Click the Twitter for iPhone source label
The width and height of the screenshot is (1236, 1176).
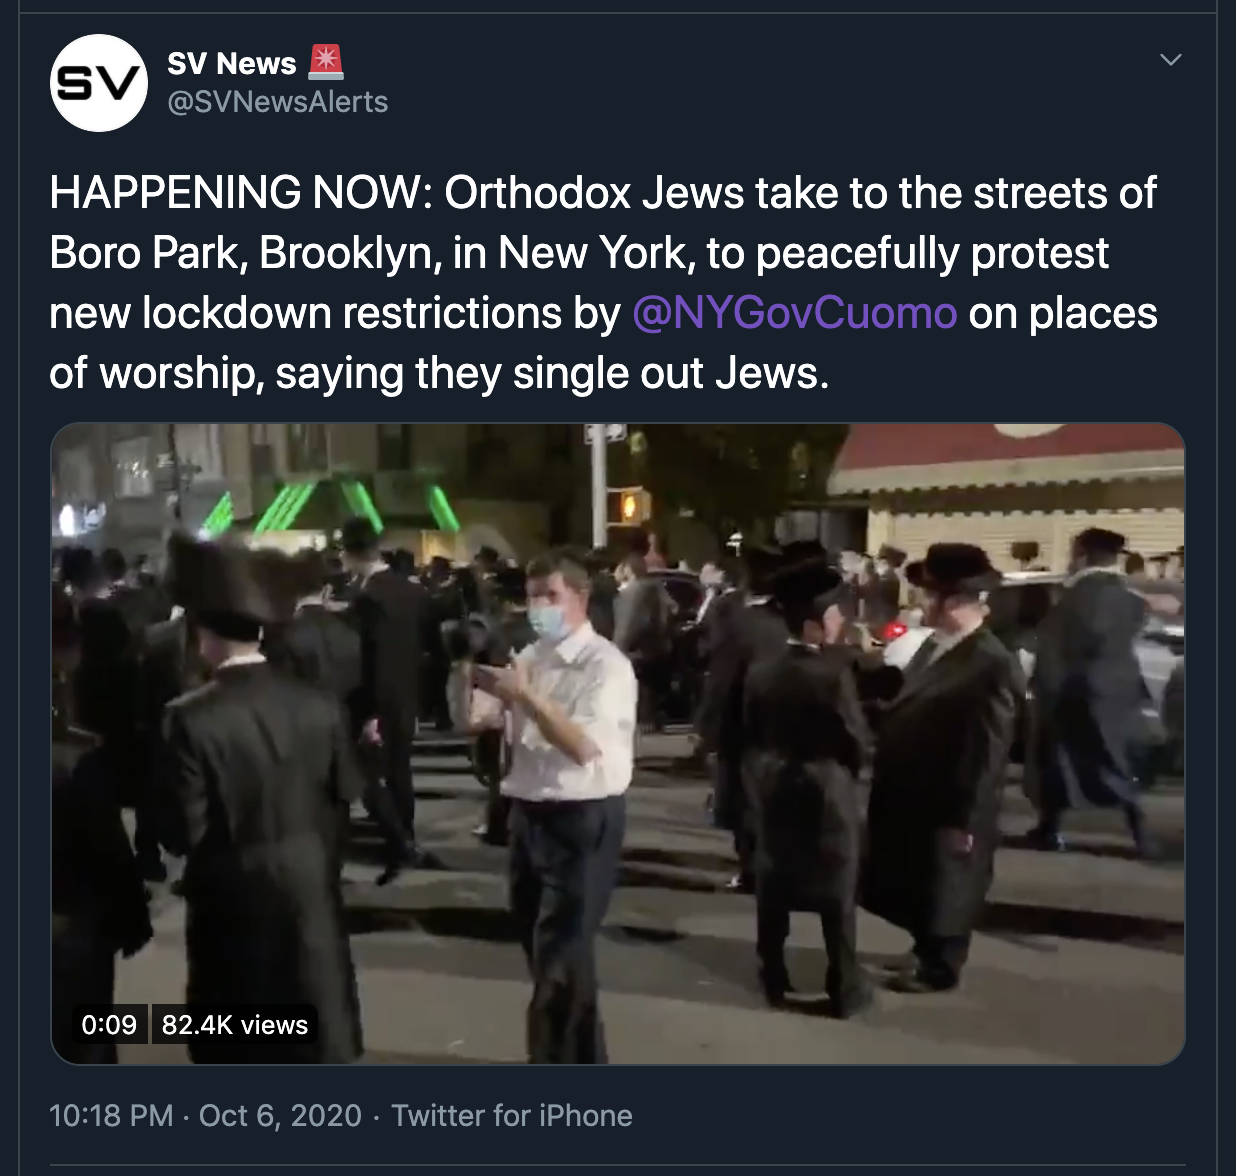[512, 1115]
